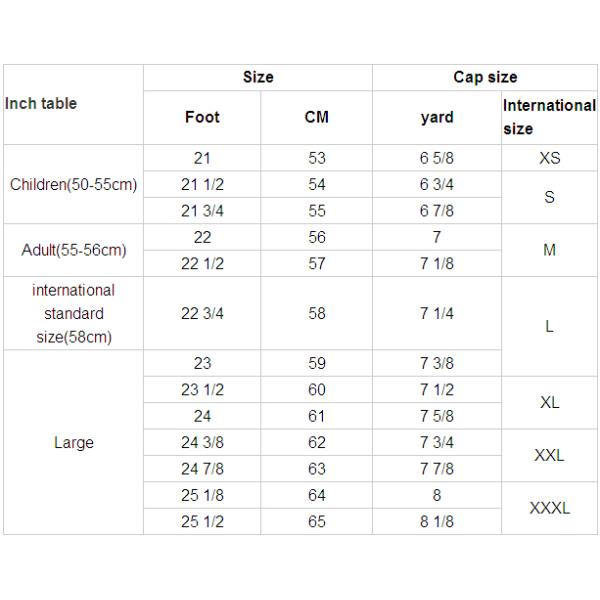Select the XXL size cell
The height and width of the screenshot is (600, 600).
(x=549, y=455)
